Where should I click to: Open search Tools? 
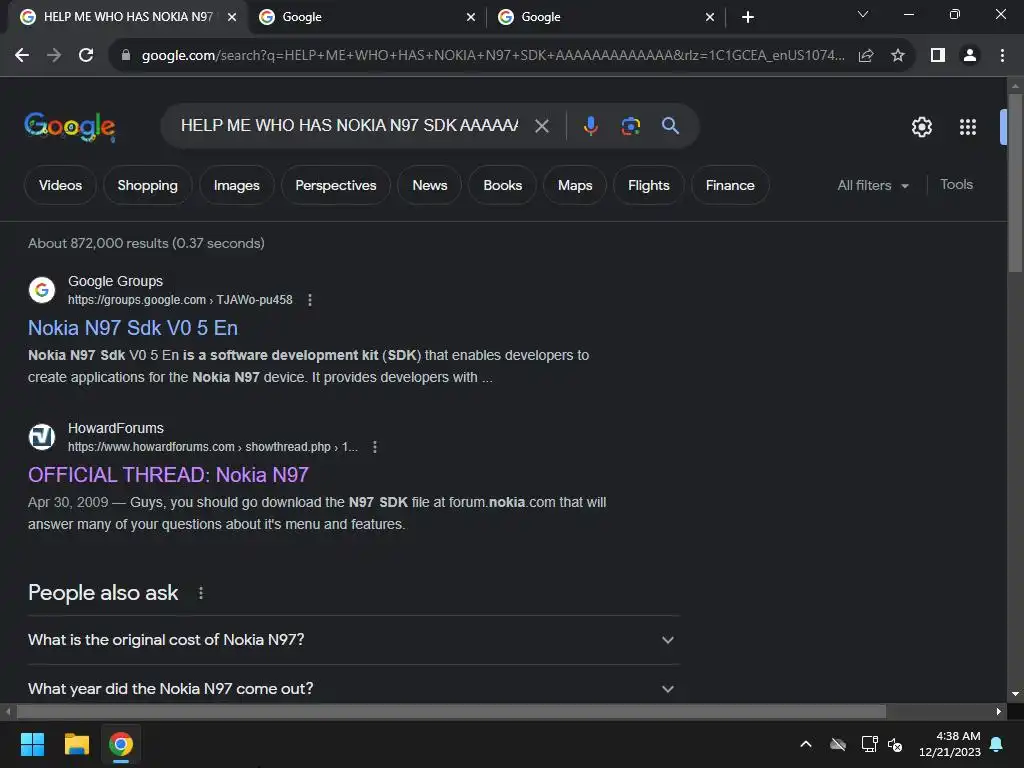pos(956,185)
